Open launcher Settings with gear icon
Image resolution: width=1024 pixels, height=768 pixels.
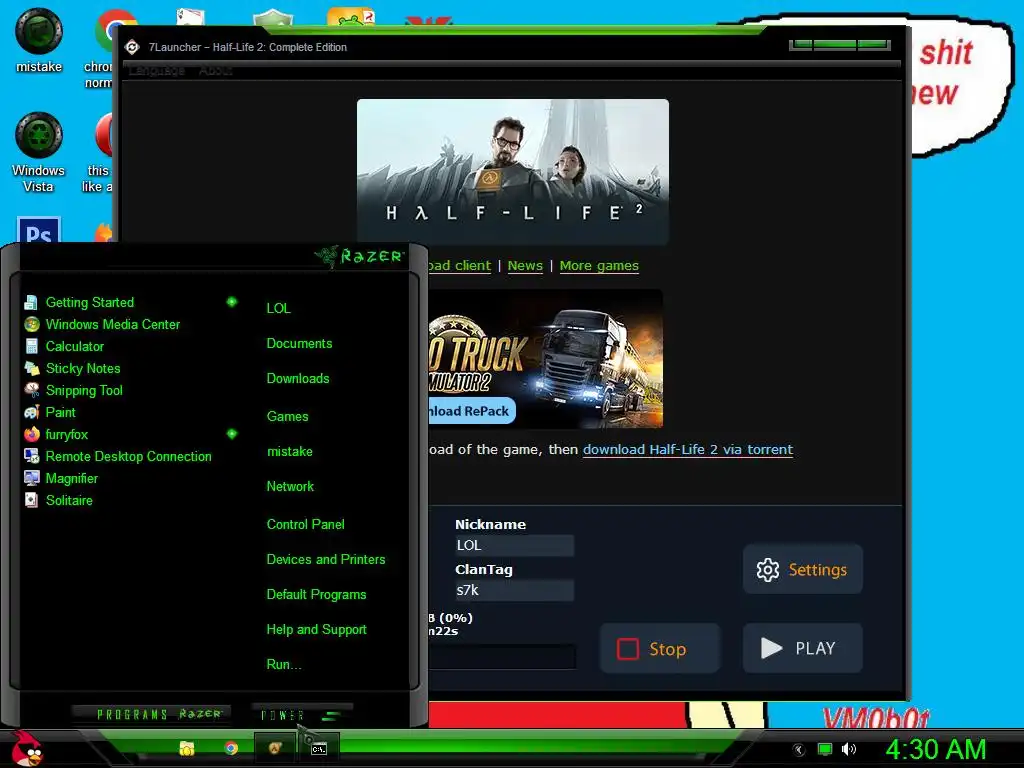803,569
